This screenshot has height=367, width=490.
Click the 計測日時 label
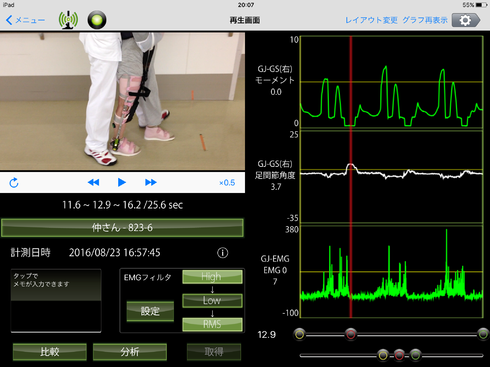pos(30,253)
